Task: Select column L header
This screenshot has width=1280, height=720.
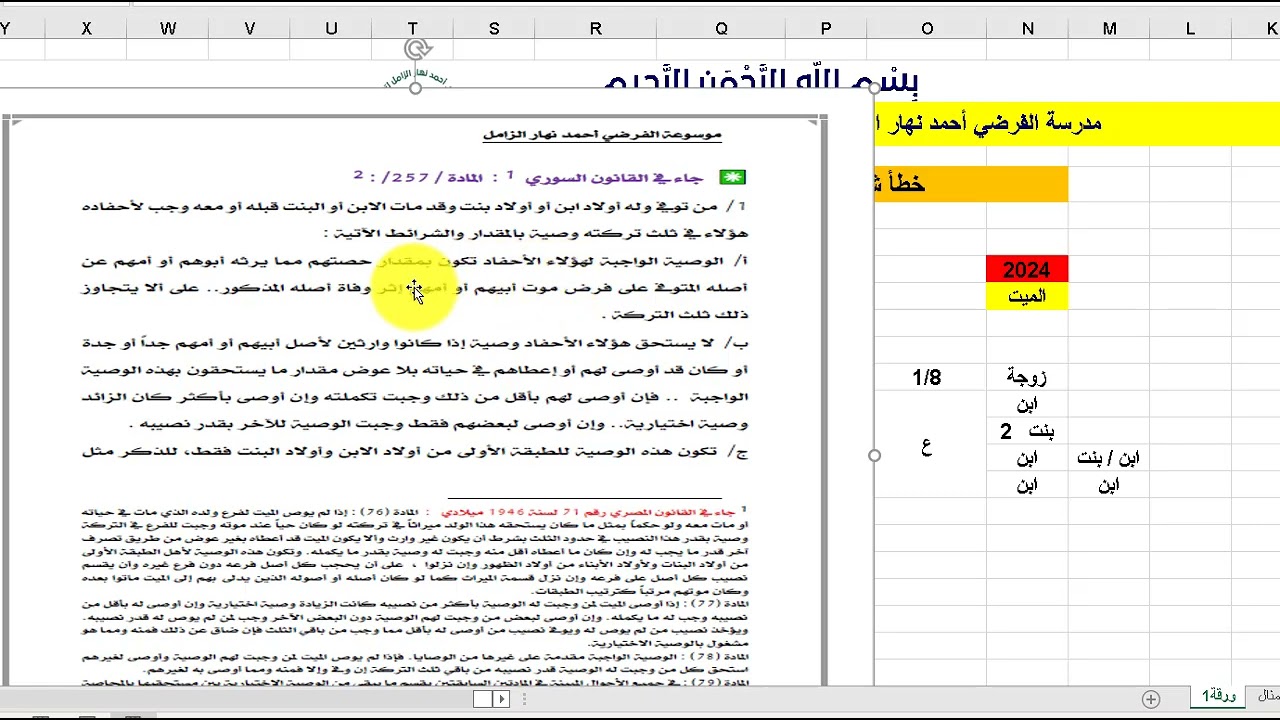Action: 1190,29
